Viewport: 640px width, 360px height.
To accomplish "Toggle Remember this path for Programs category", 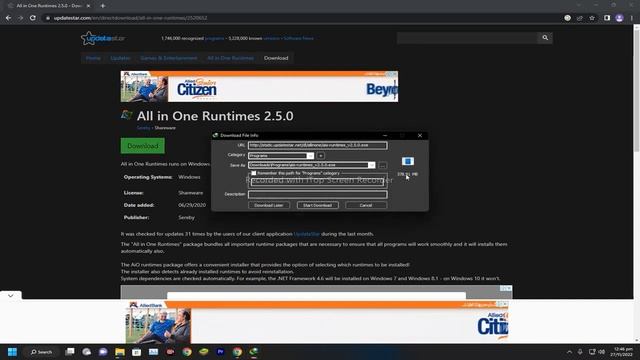I will pos(254,173).
